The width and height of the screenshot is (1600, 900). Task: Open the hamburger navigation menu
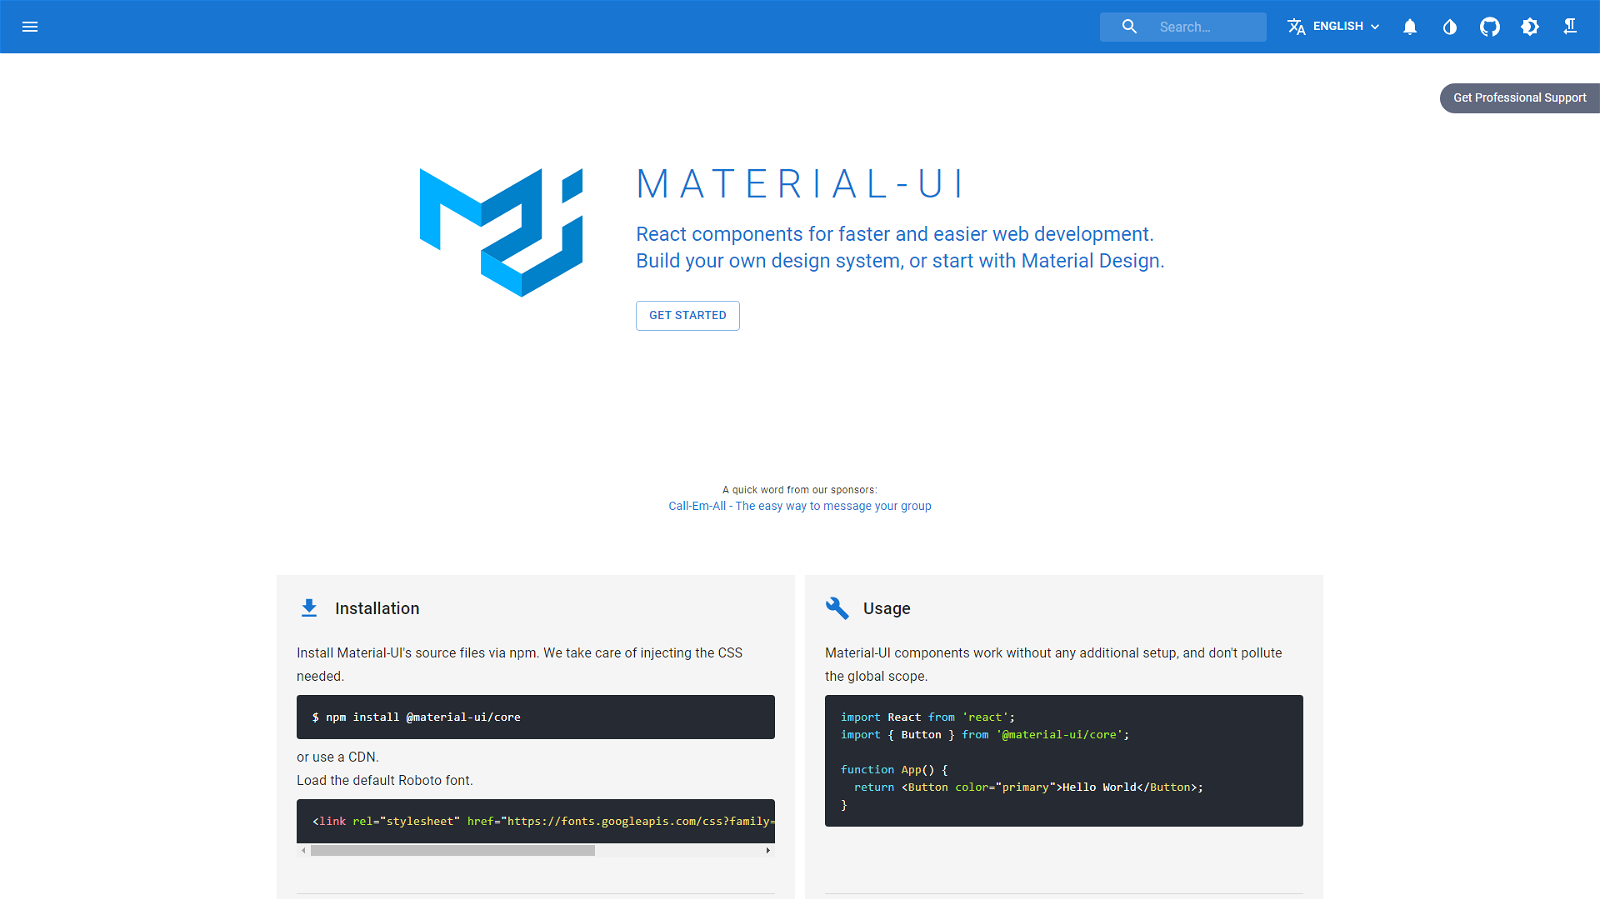[x=30, y=27]
